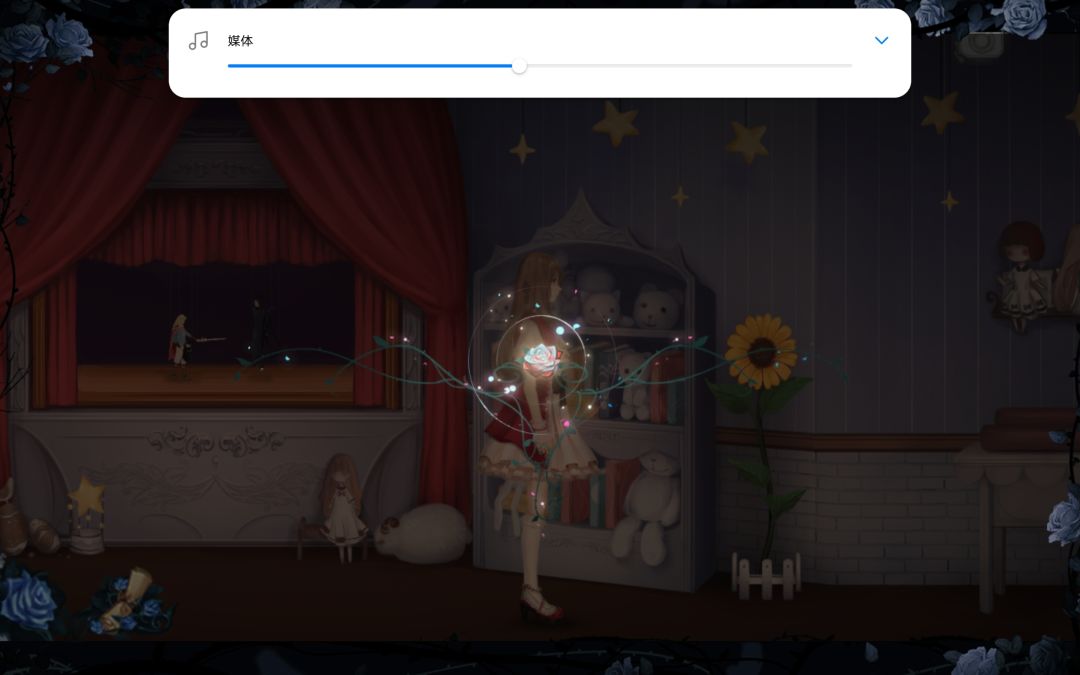Click the 媒体 label in the volume panel
The height and width of the screenshot is (675, 1080).
pyautogui.click(x=240, y=41)
